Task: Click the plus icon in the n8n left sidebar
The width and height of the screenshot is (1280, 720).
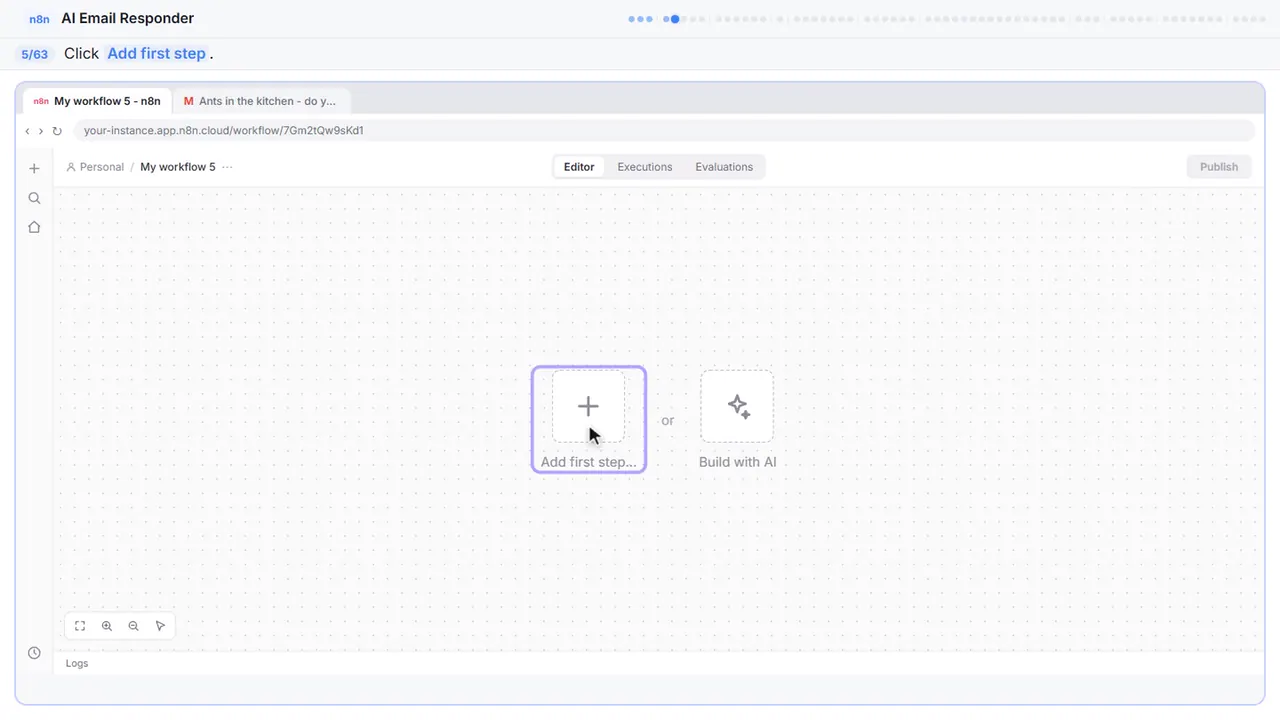Action: point(34,168)
